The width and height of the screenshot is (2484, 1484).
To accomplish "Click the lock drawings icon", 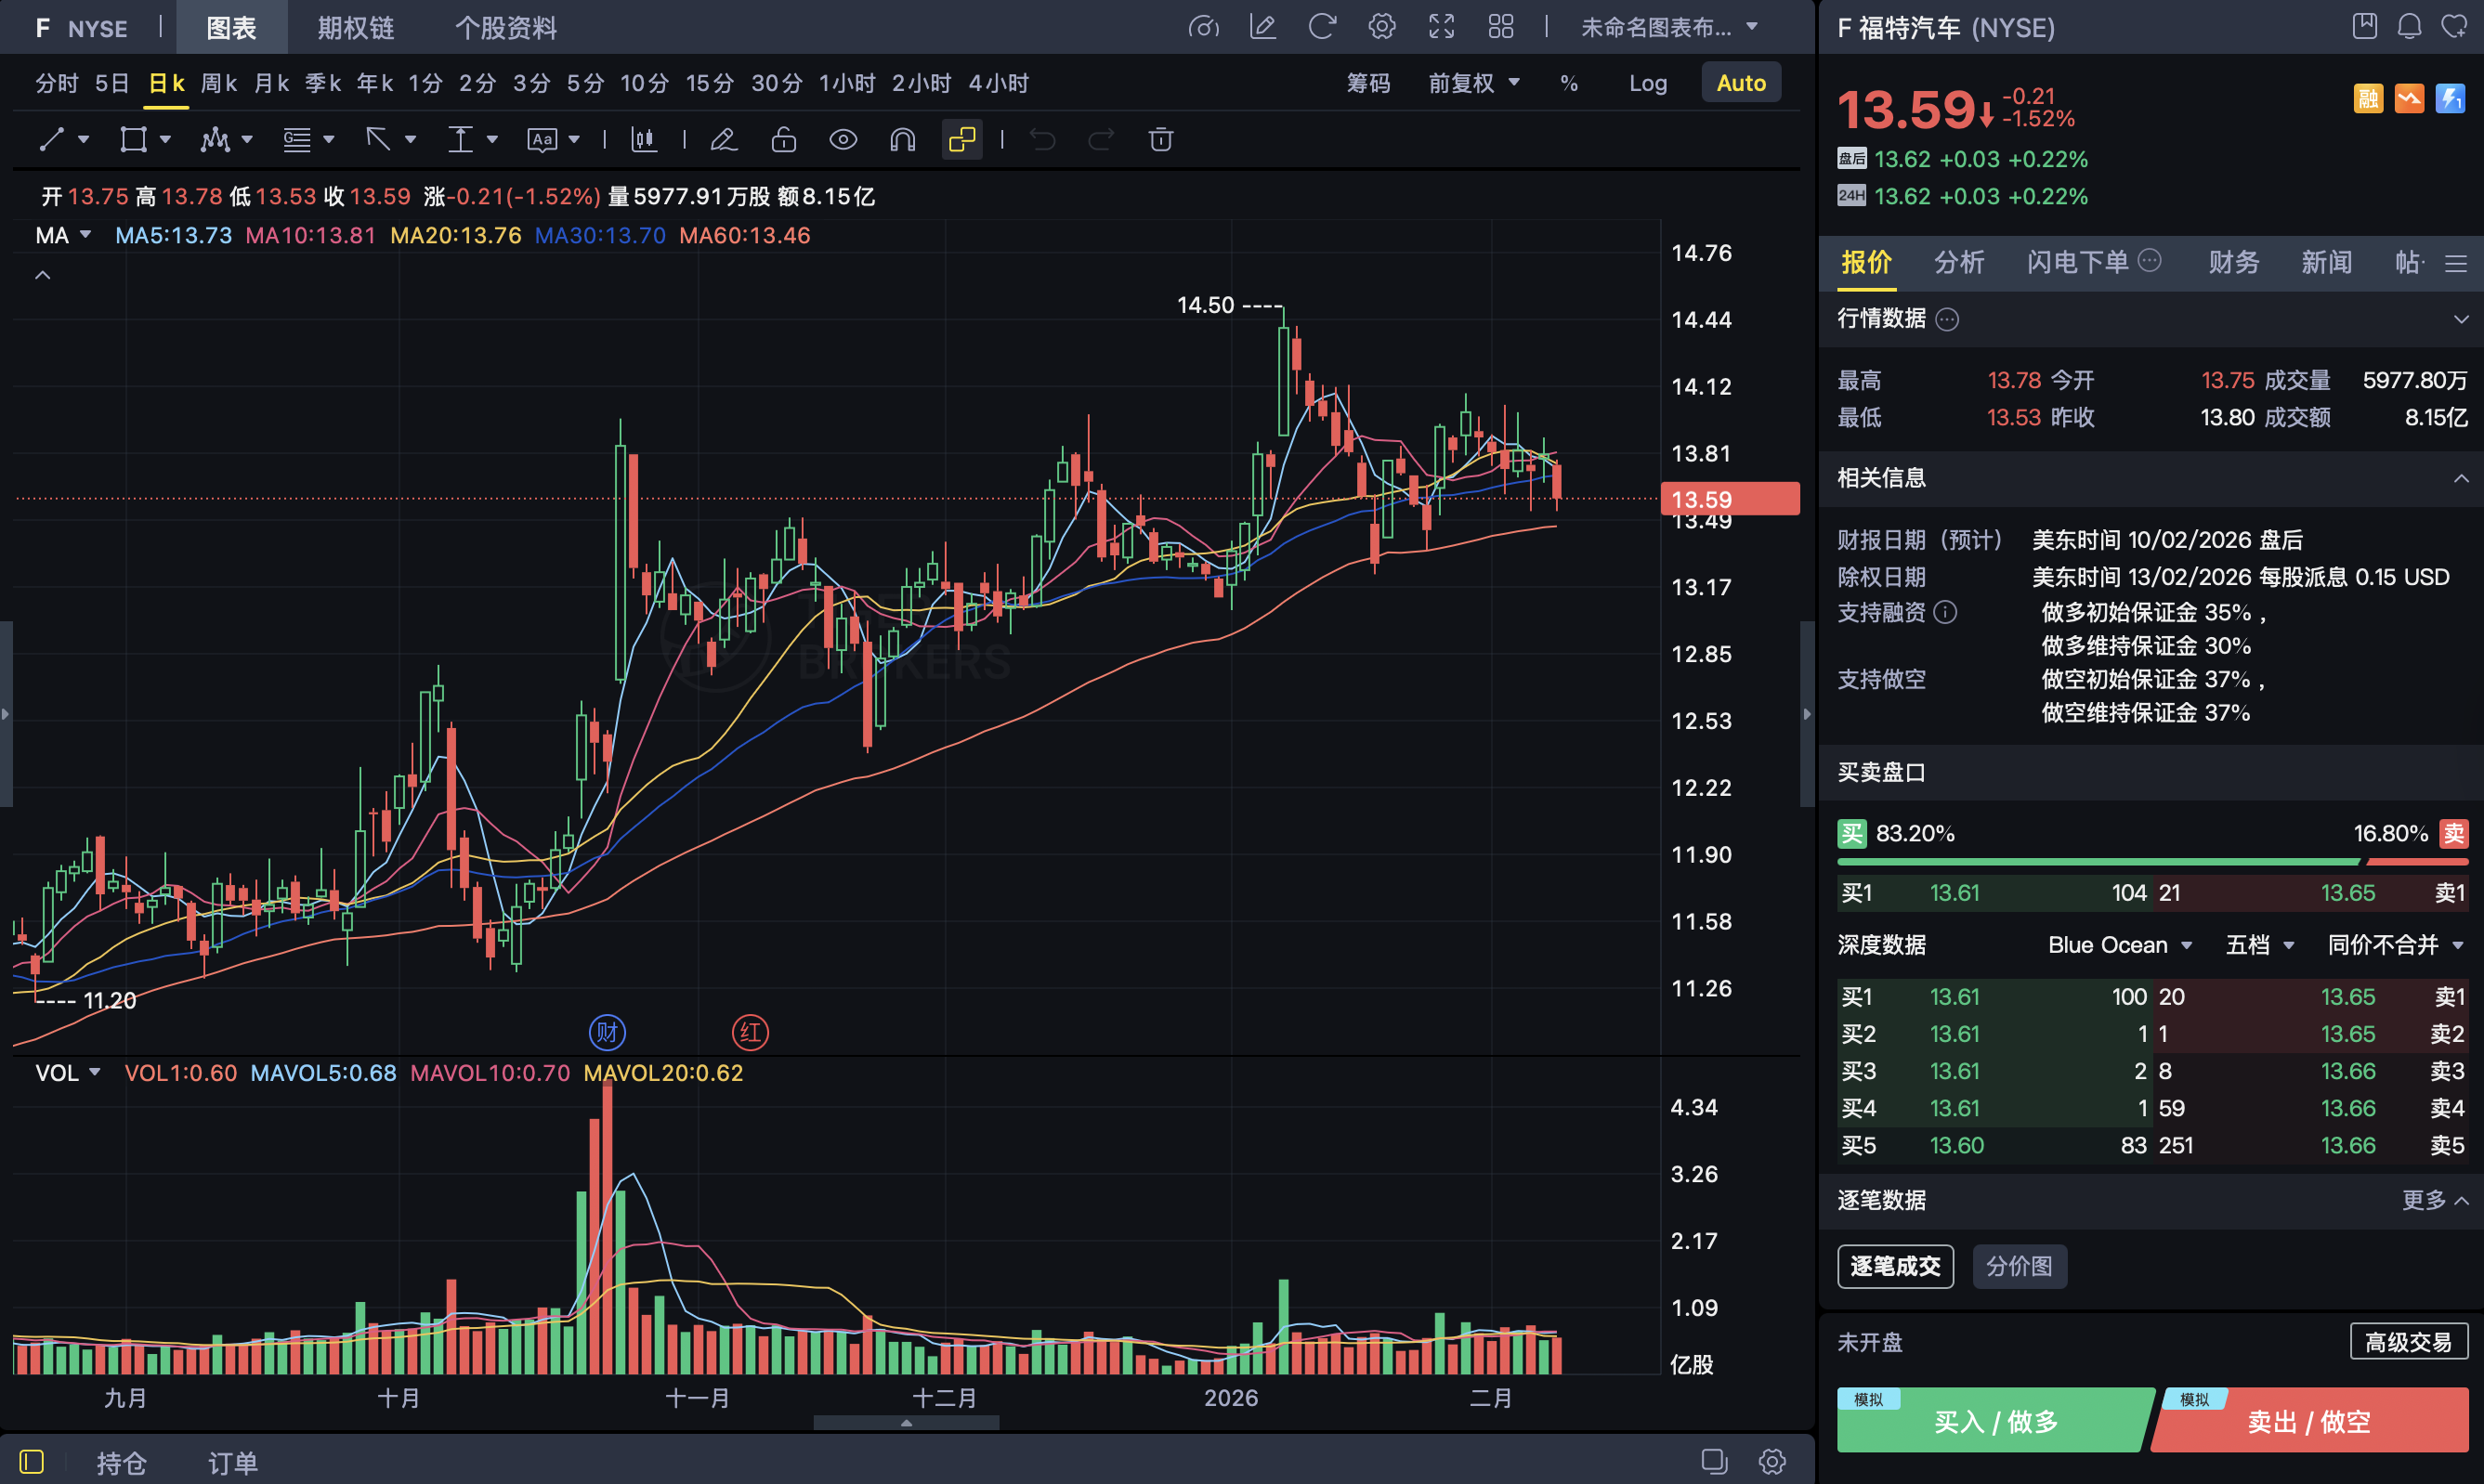I will [783, 140].
